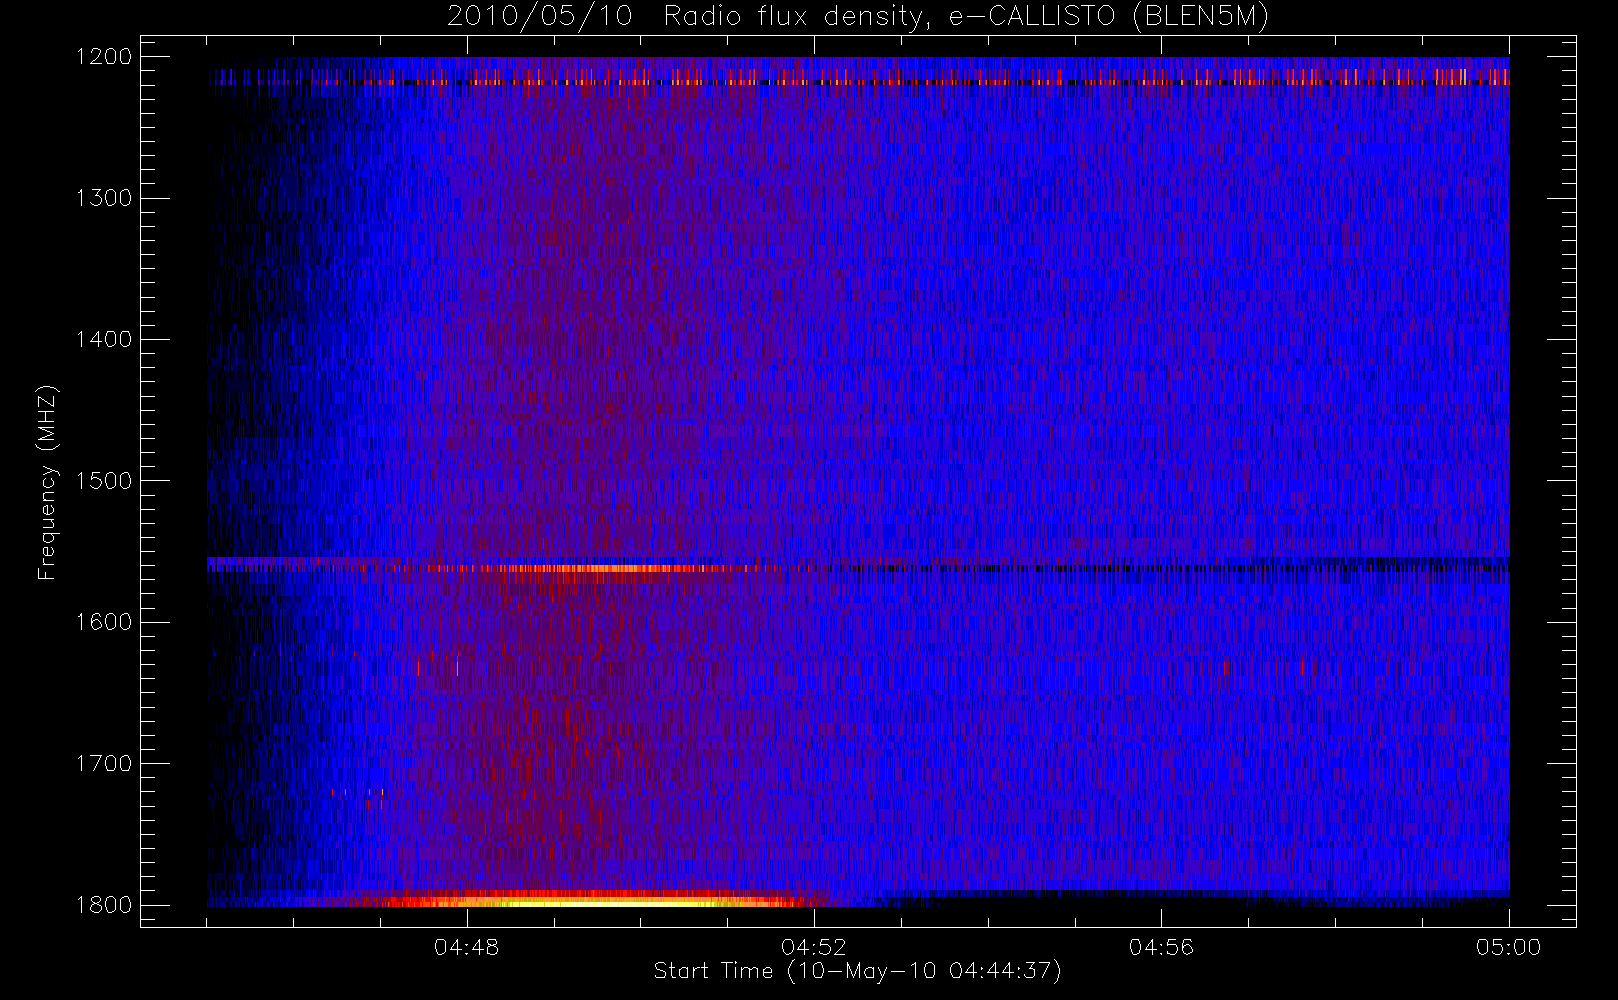Select the 1600 frequency tick label

tap(104, 621)
